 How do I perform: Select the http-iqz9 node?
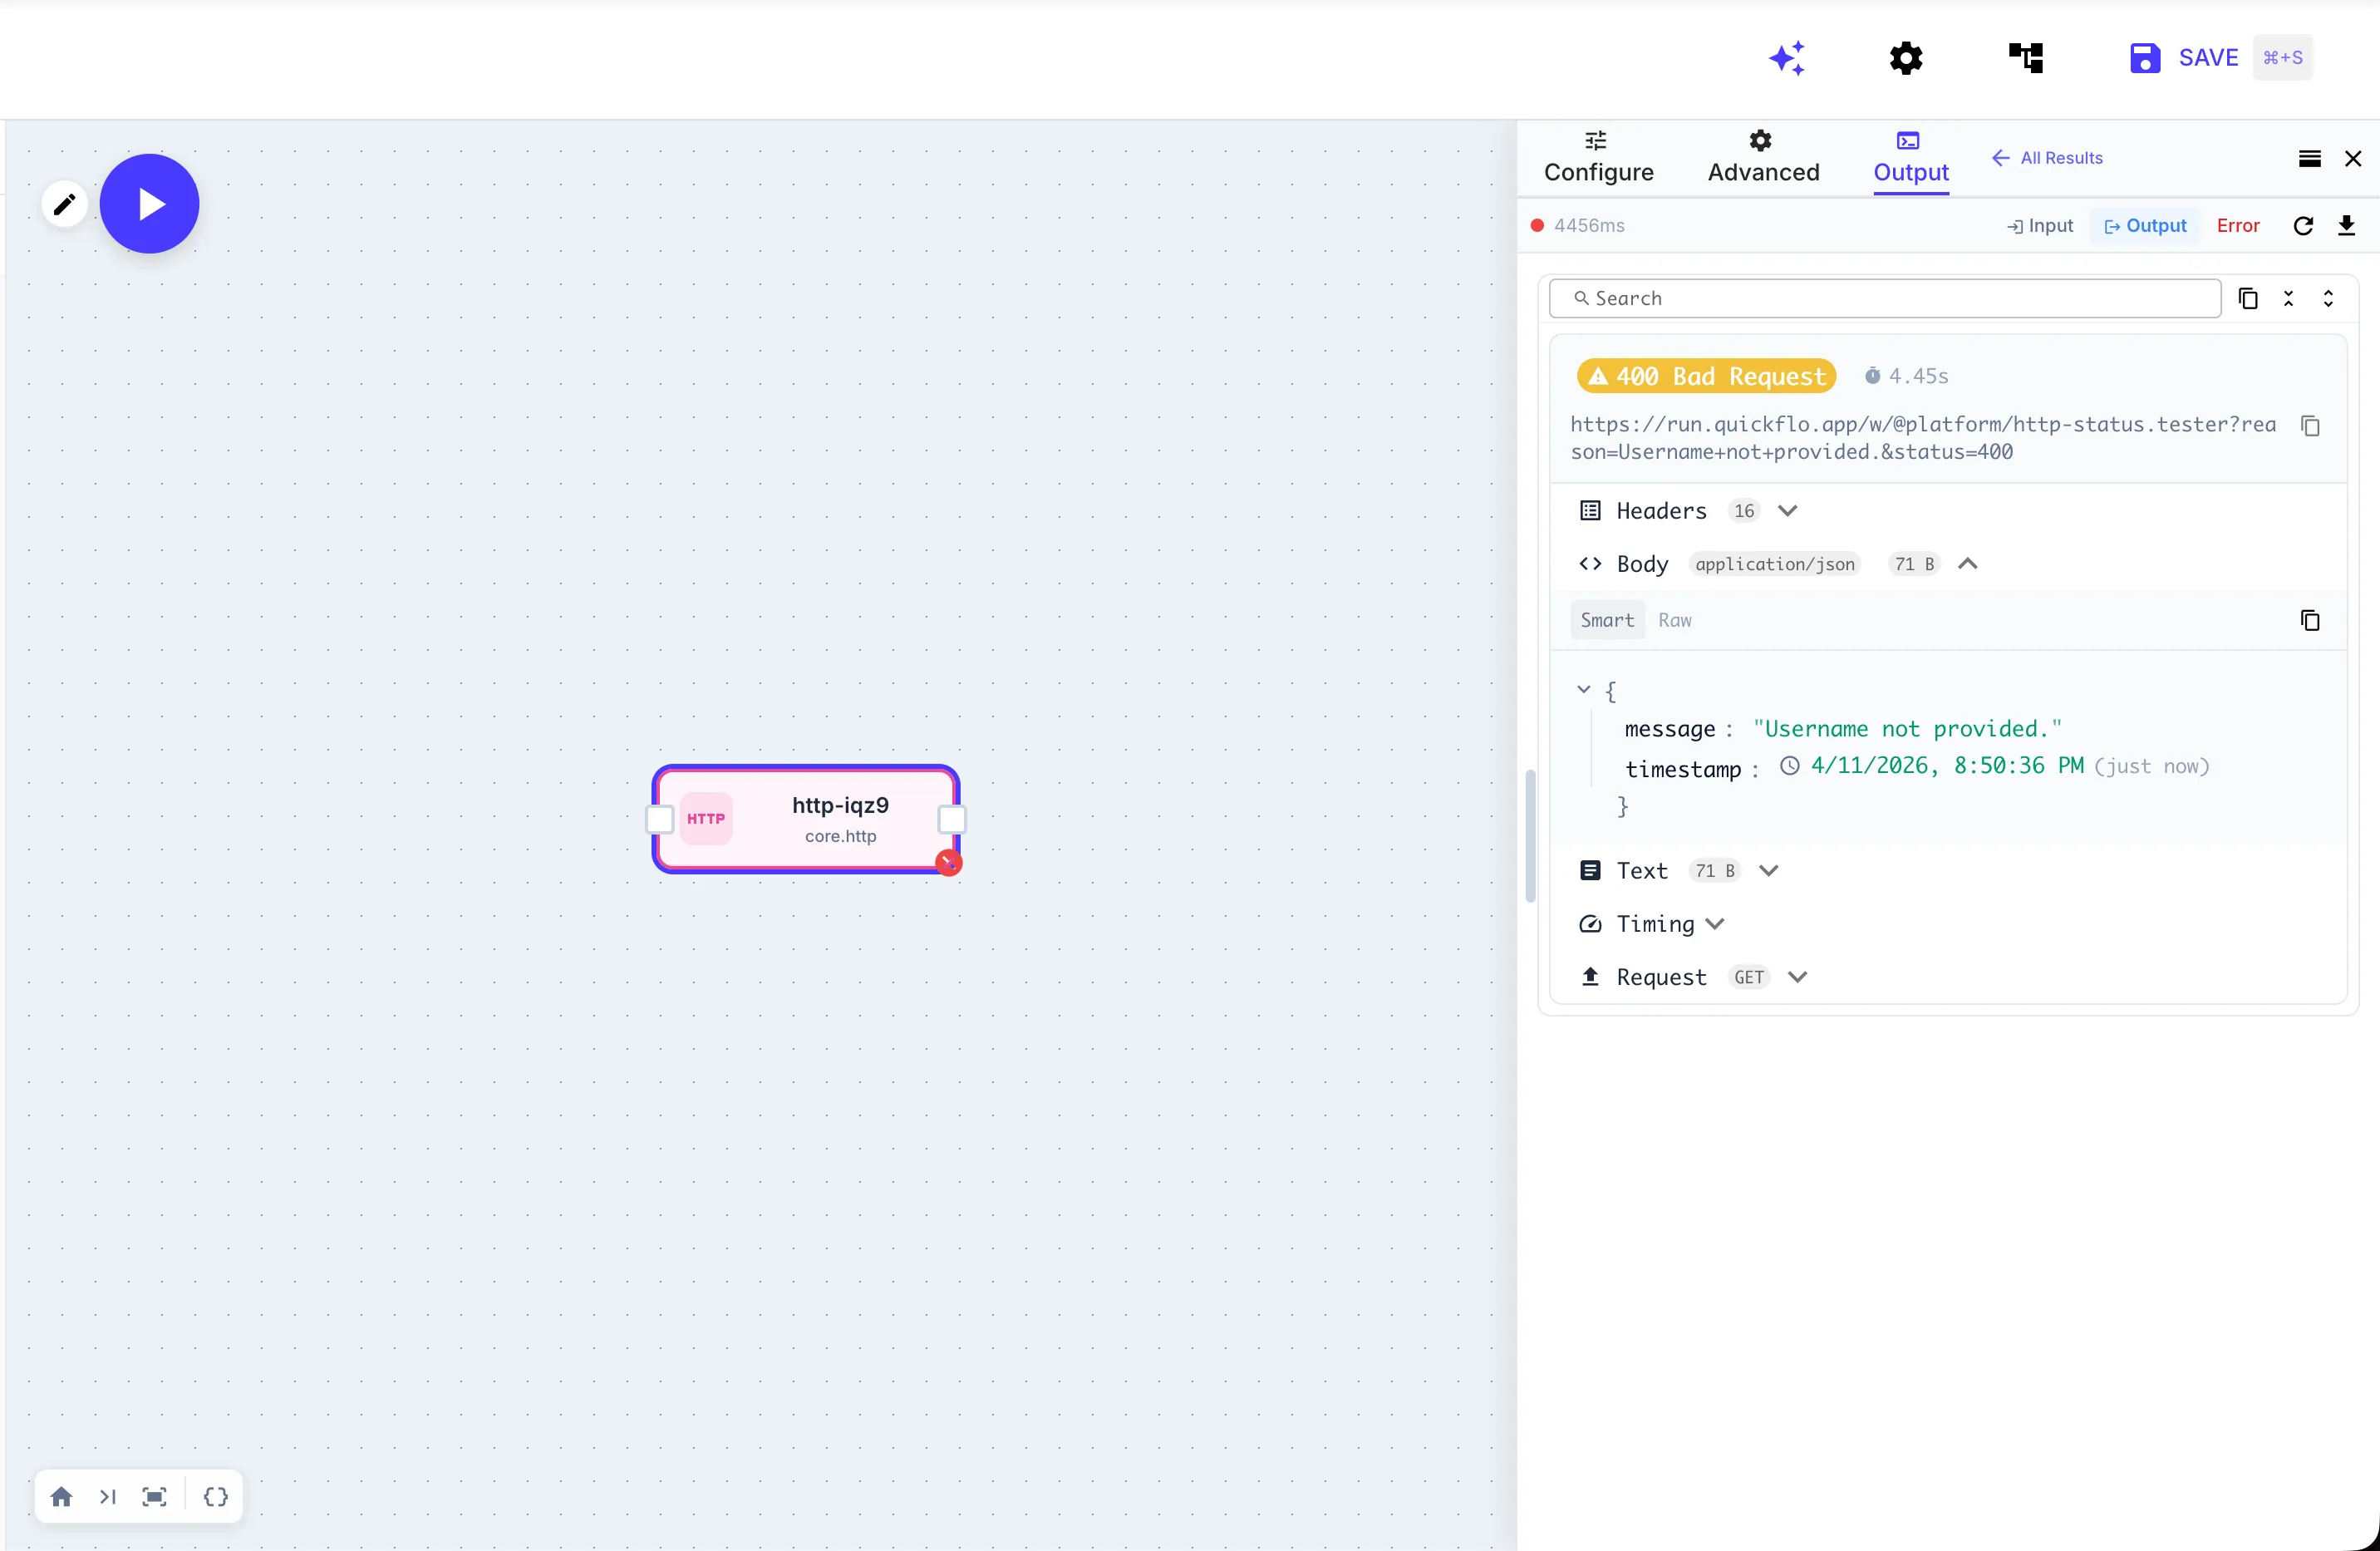click(806, 819)
